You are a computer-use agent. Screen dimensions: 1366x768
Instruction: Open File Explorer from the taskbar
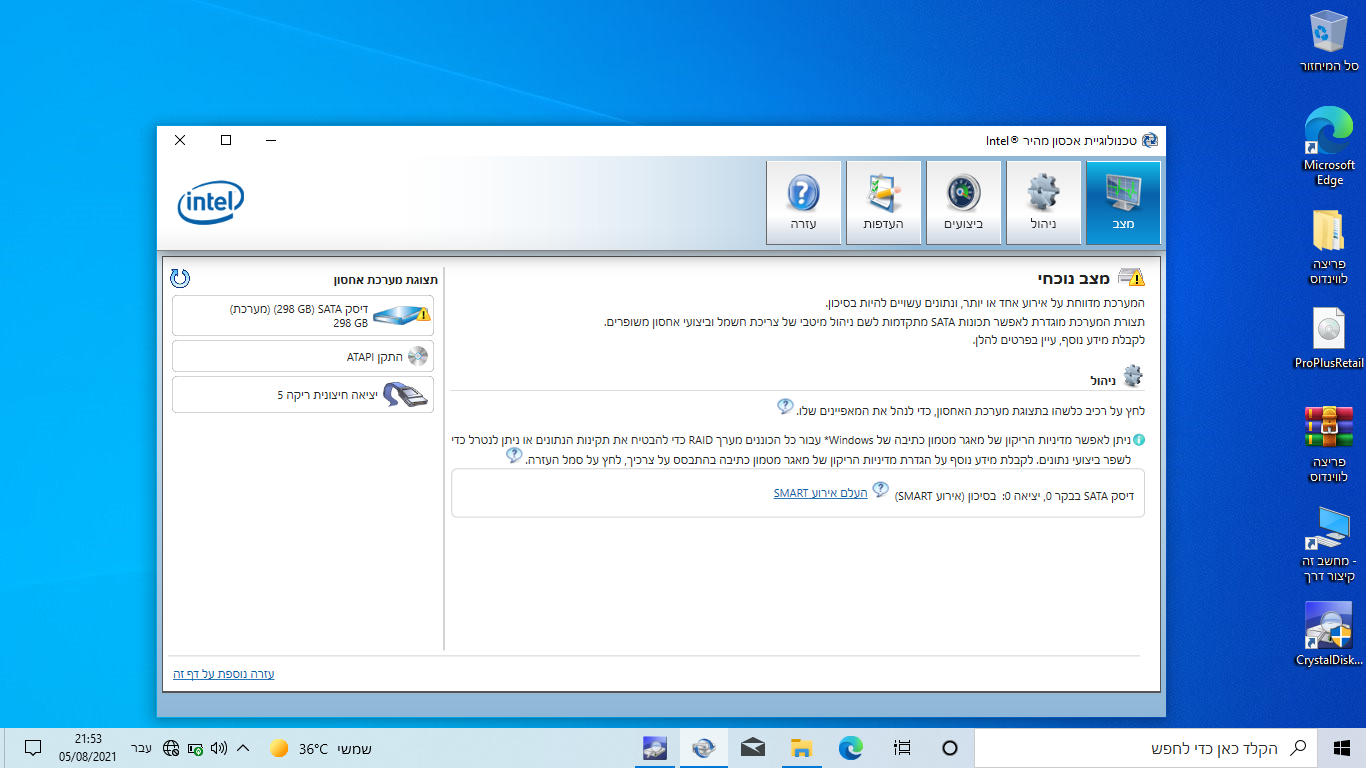801,748
